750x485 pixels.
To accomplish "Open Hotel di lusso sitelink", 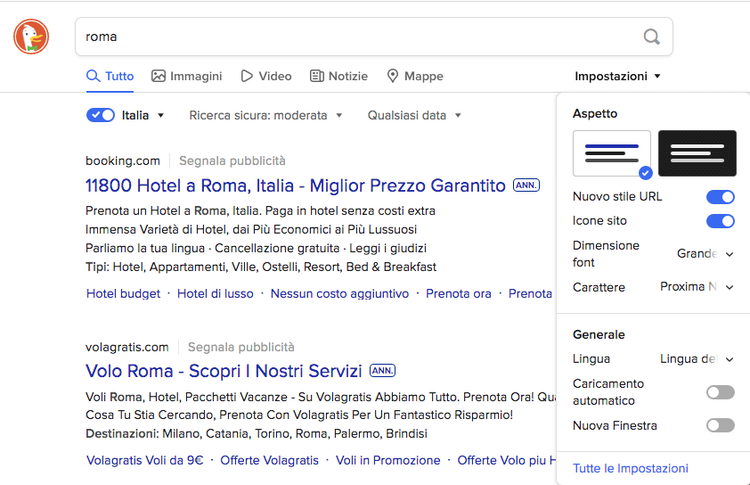I will [x=215, y=294].
